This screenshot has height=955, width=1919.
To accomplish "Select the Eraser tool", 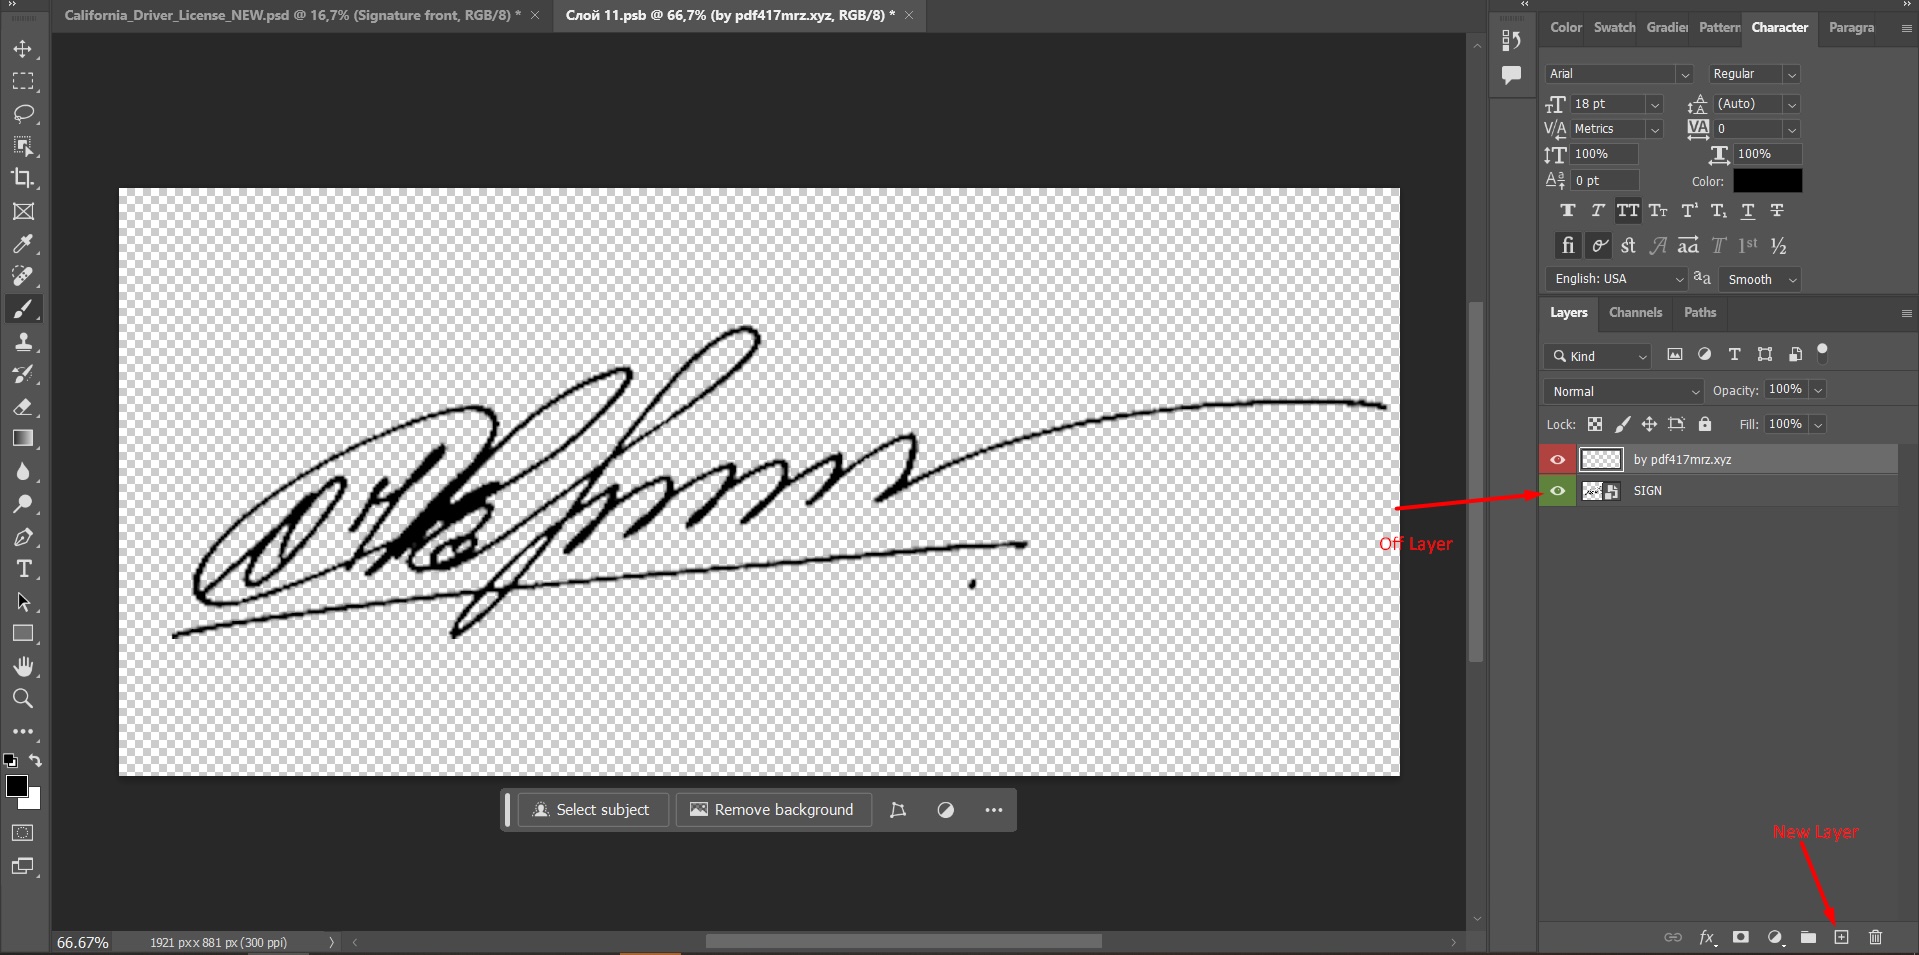I will 24,406.
